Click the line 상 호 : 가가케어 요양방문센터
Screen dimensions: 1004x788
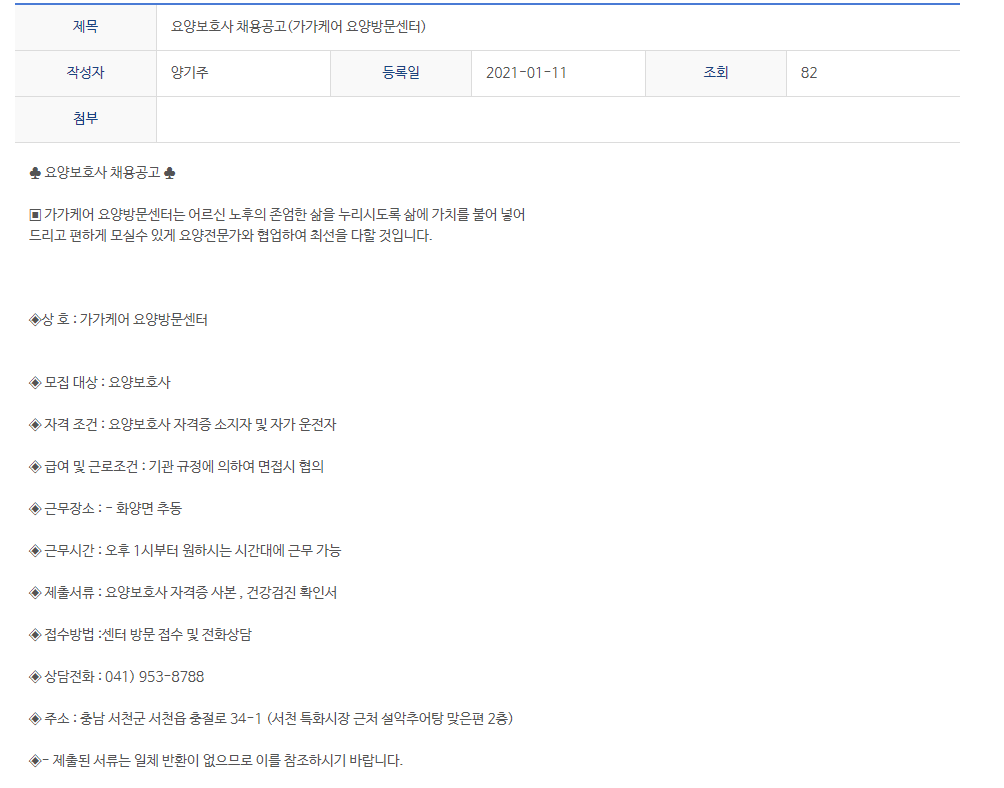pos(118,319)
